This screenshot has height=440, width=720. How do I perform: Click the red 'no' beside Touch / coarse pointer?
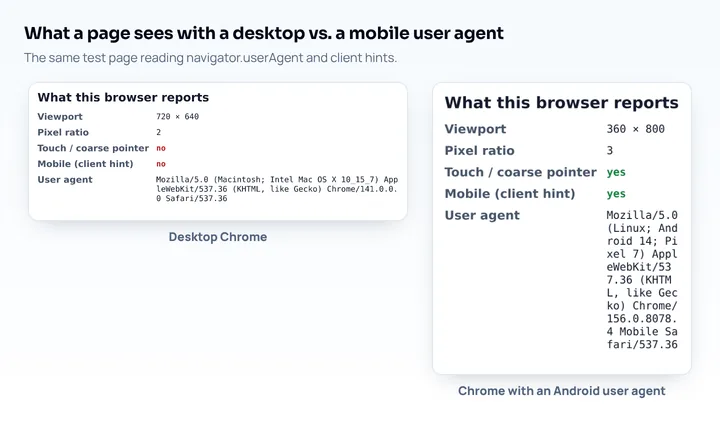(161, 148)
